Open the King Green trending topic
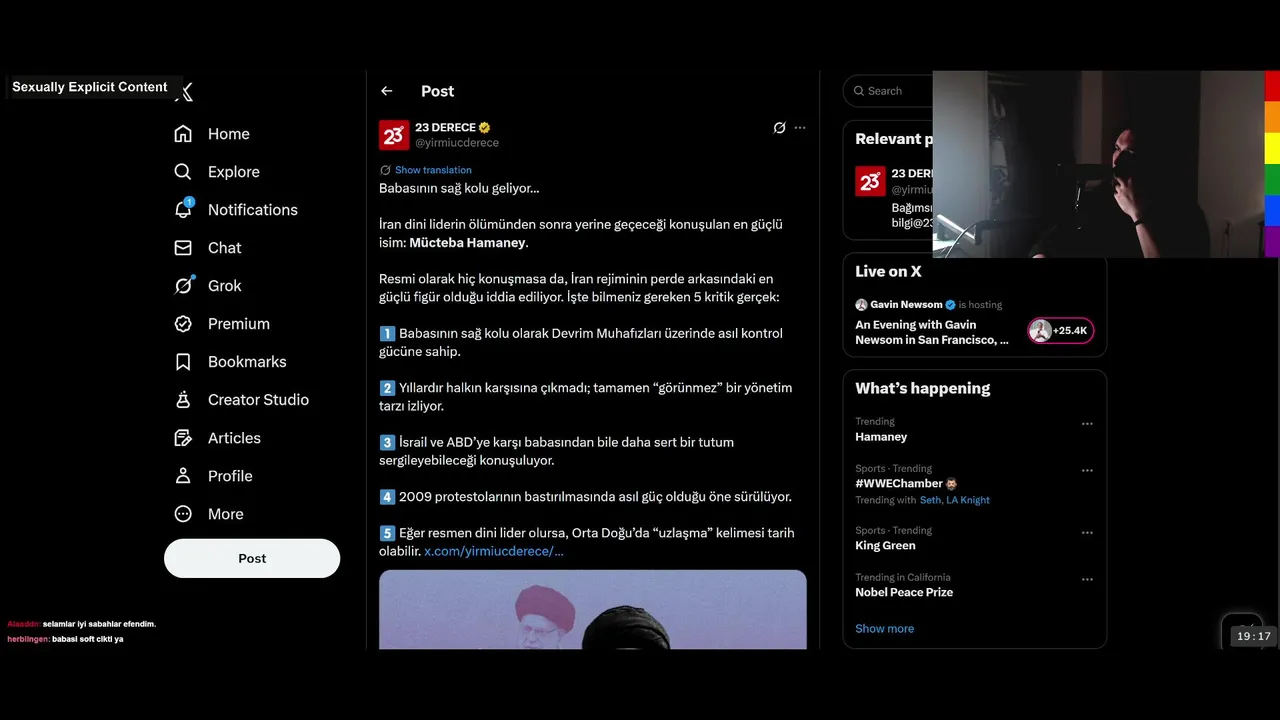1280x720 pixels. point(885,546)
